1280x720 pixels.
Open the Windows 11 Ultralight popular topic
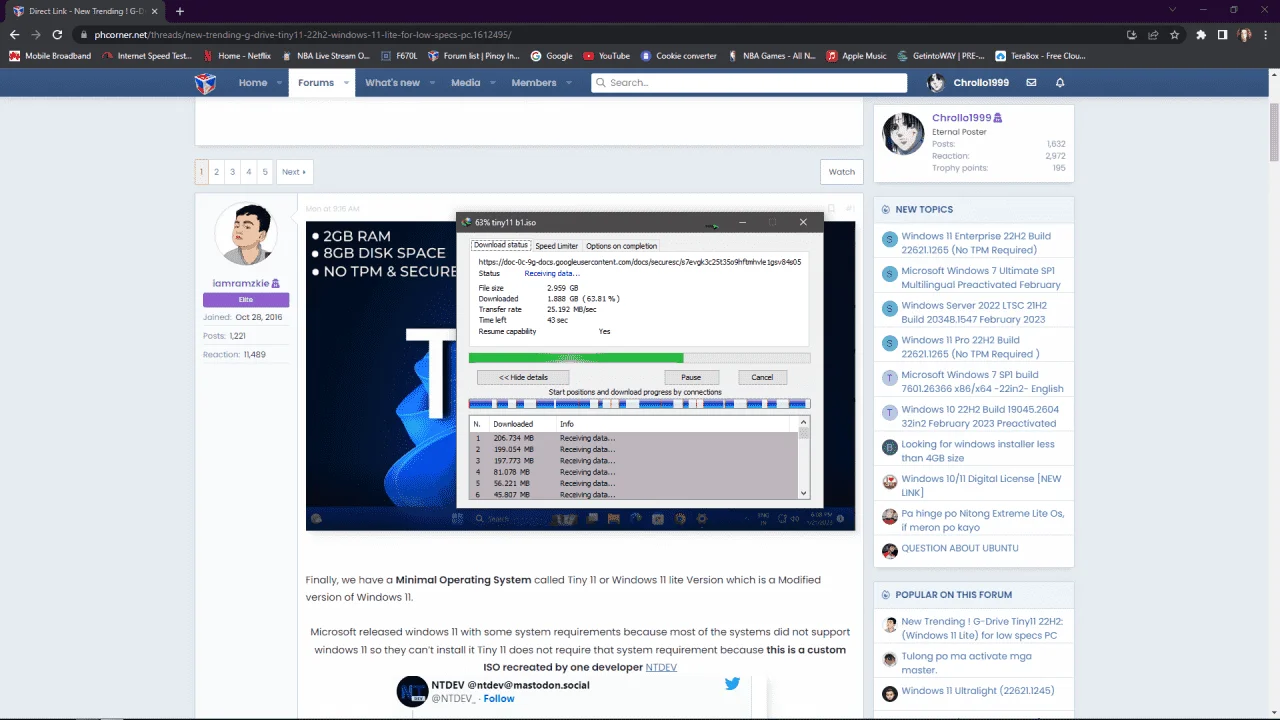pyautogui.click(x=978, y=691)
